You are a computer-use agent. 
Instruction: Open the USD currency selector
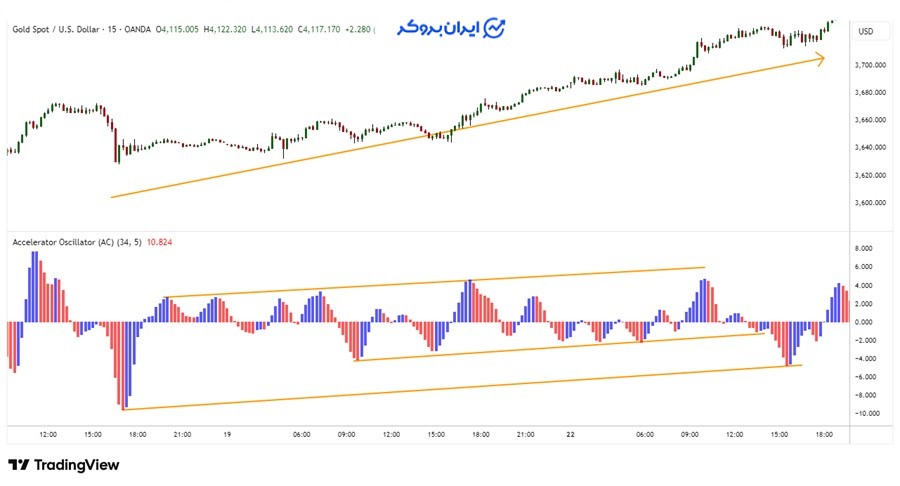click(x=866, y=31)
